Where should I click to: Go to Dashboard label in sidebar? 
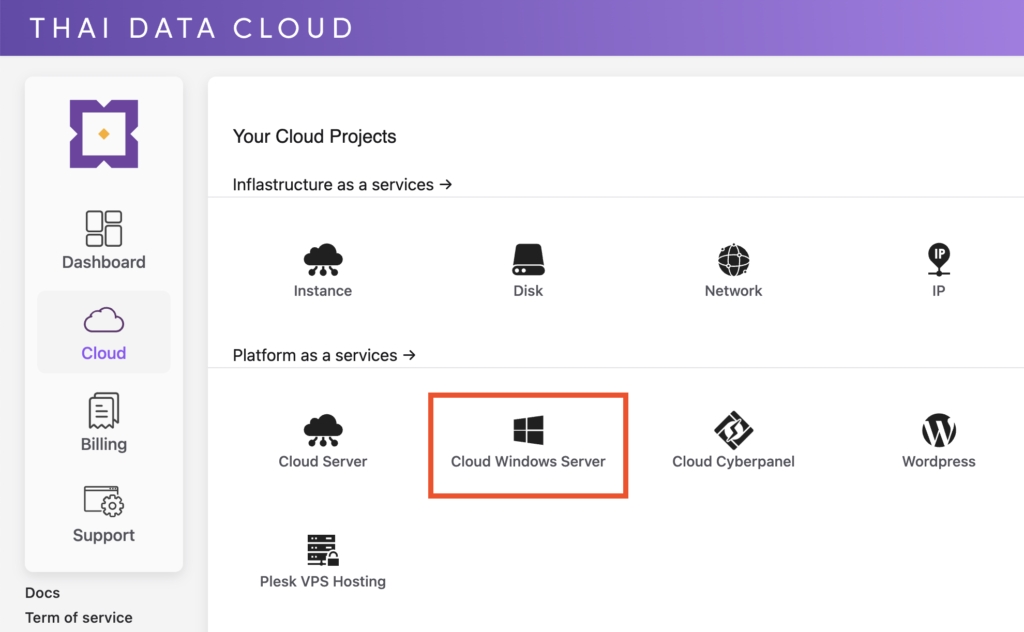104,262
